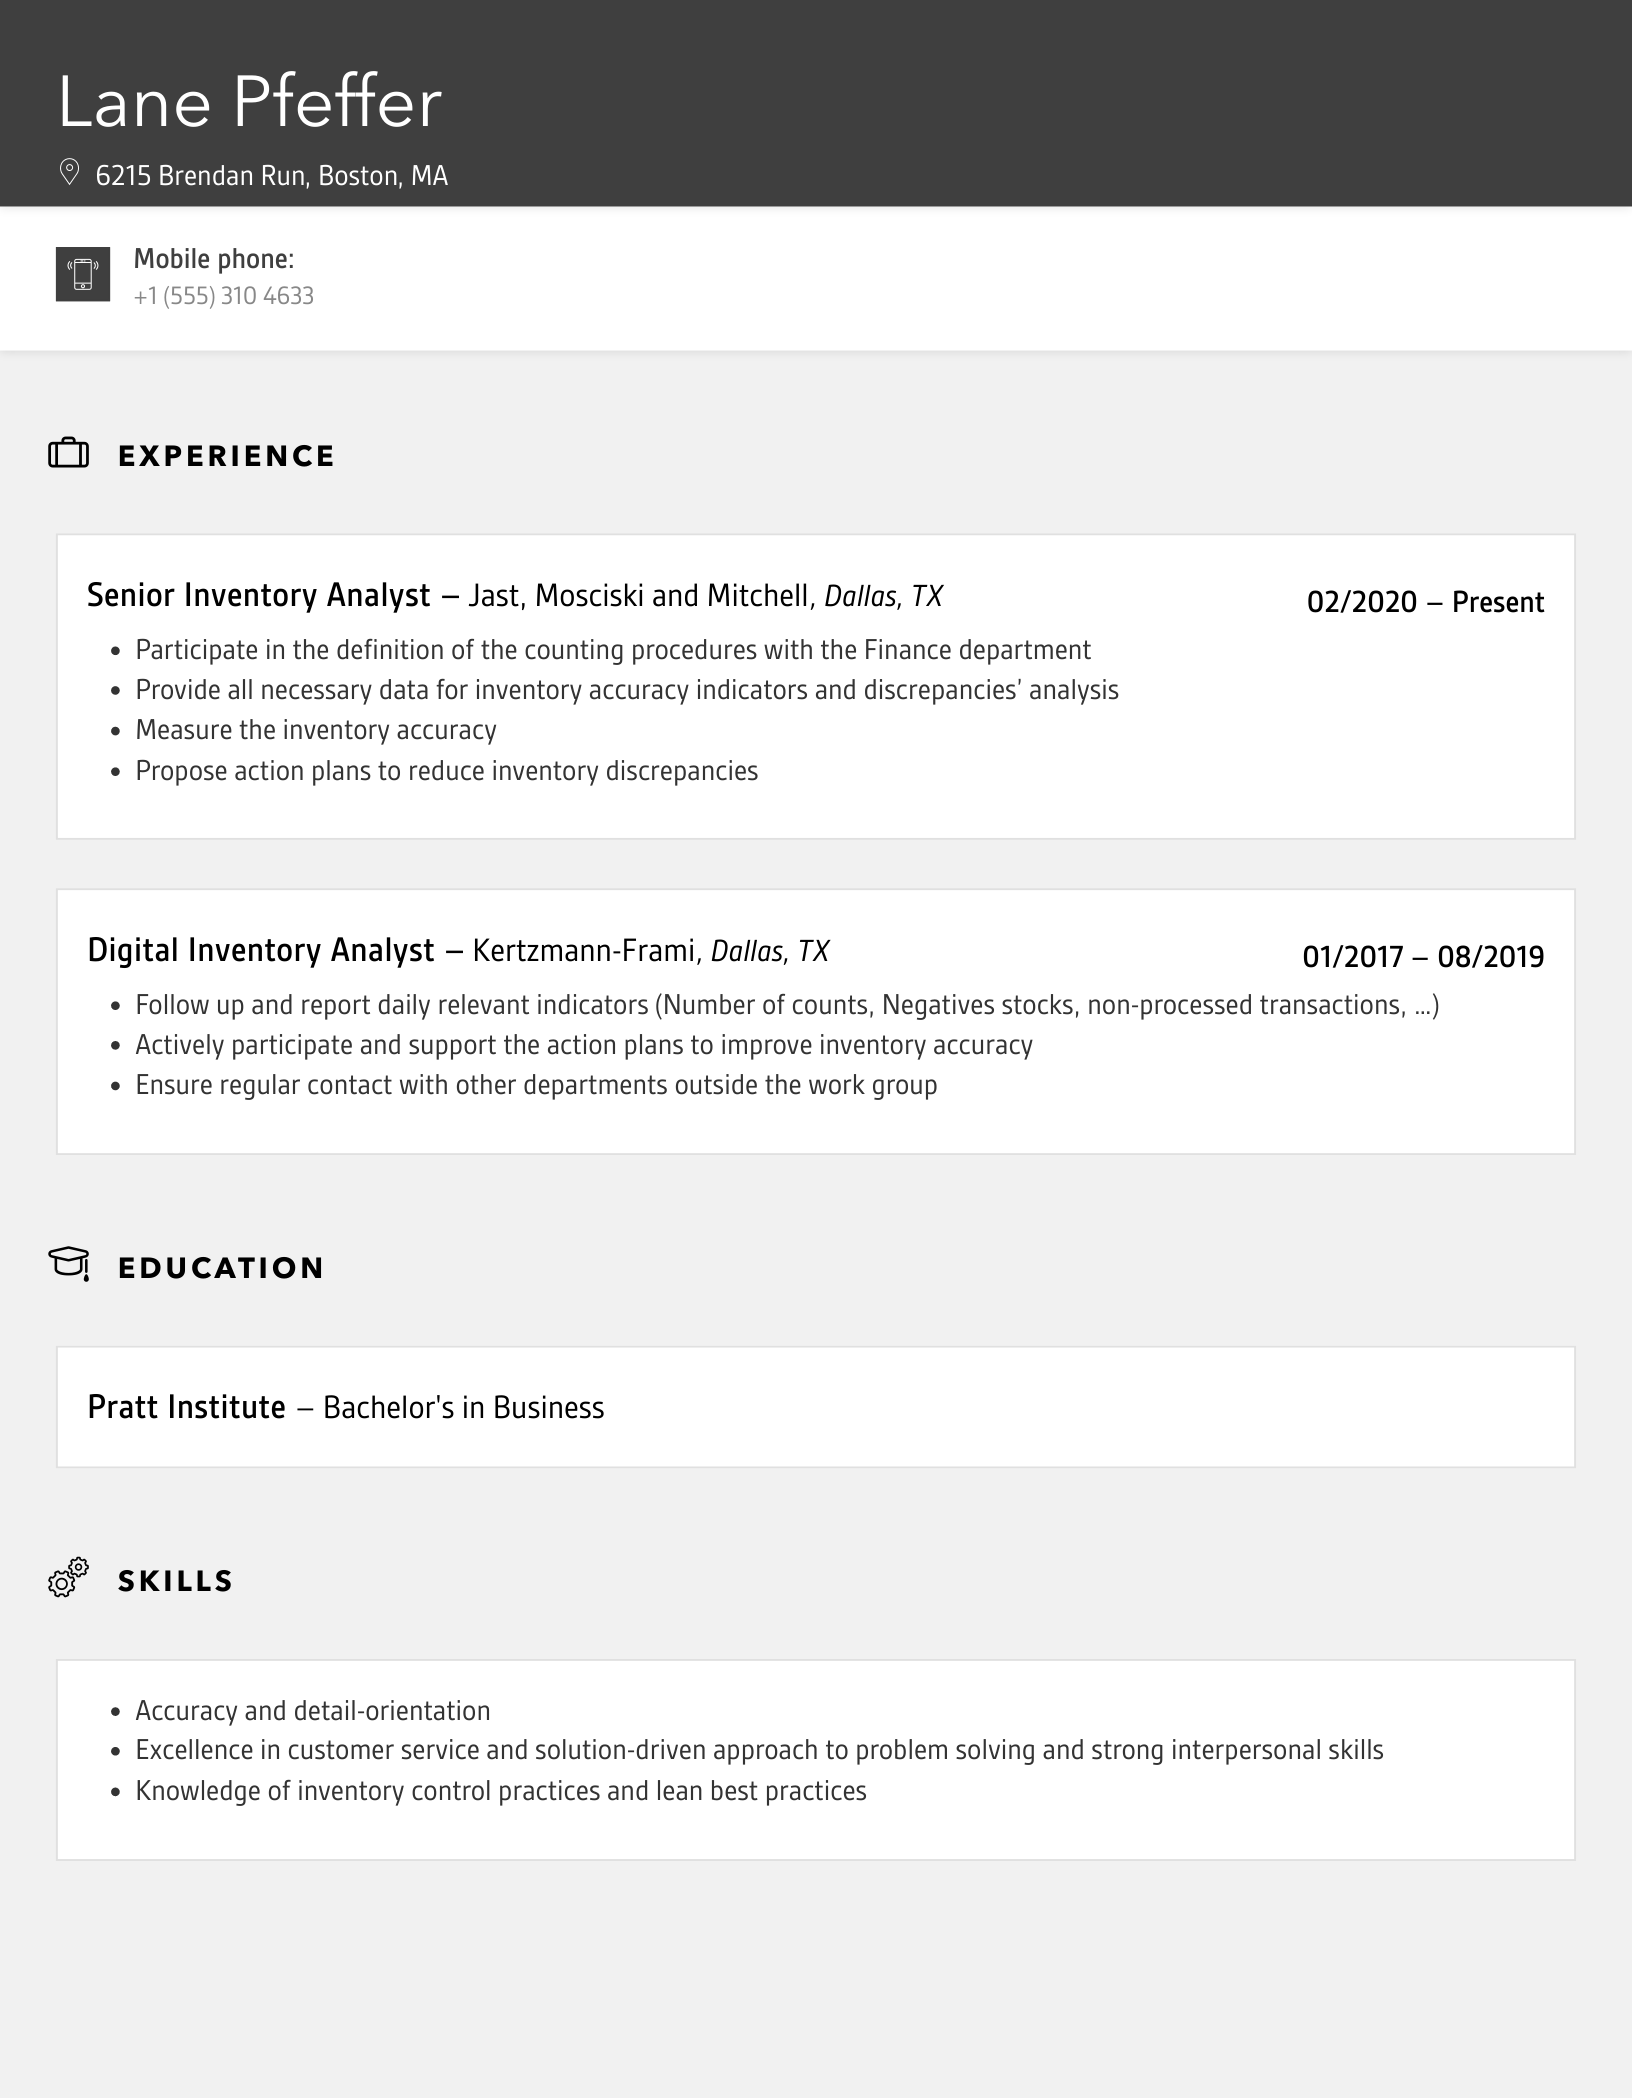Click the SKILLS section heading
Screen dimensions: 1632x2098
(176, 1581)
